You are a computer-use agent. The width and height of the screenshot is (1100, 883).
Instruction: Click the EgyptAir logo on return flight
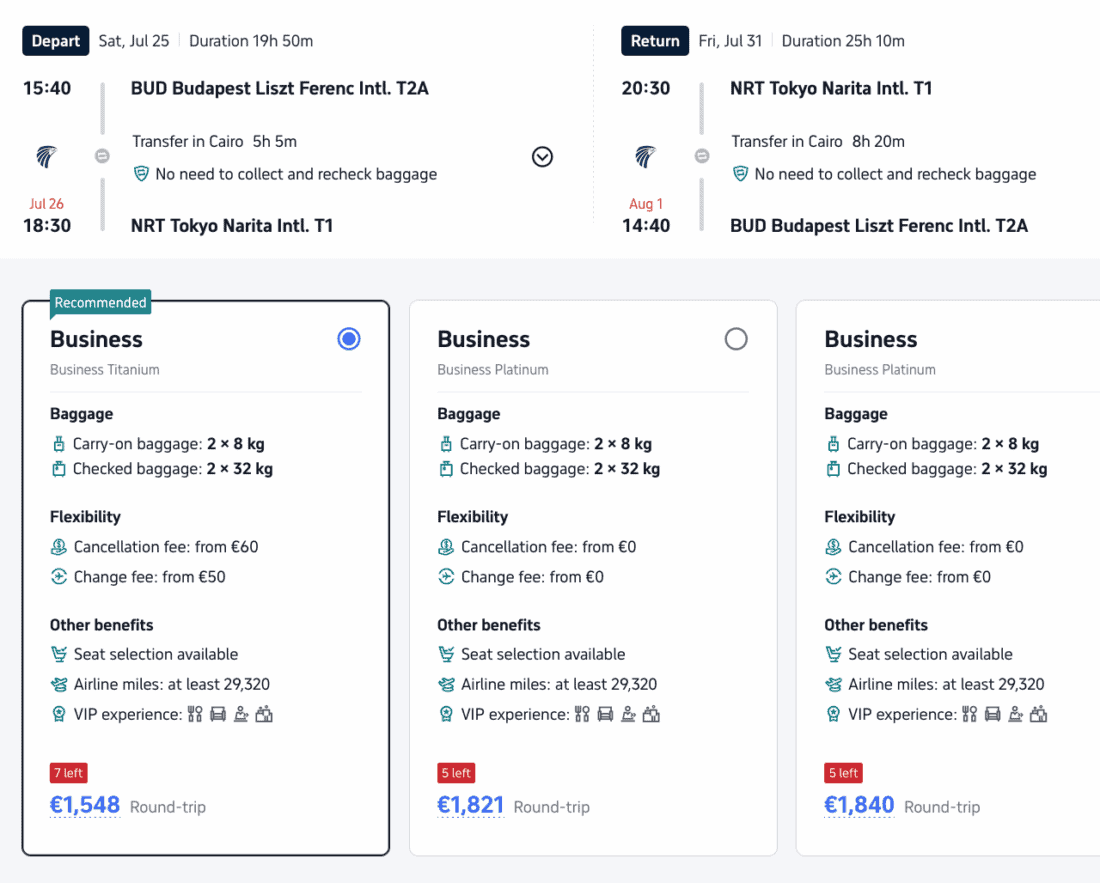tap(645, 156)
